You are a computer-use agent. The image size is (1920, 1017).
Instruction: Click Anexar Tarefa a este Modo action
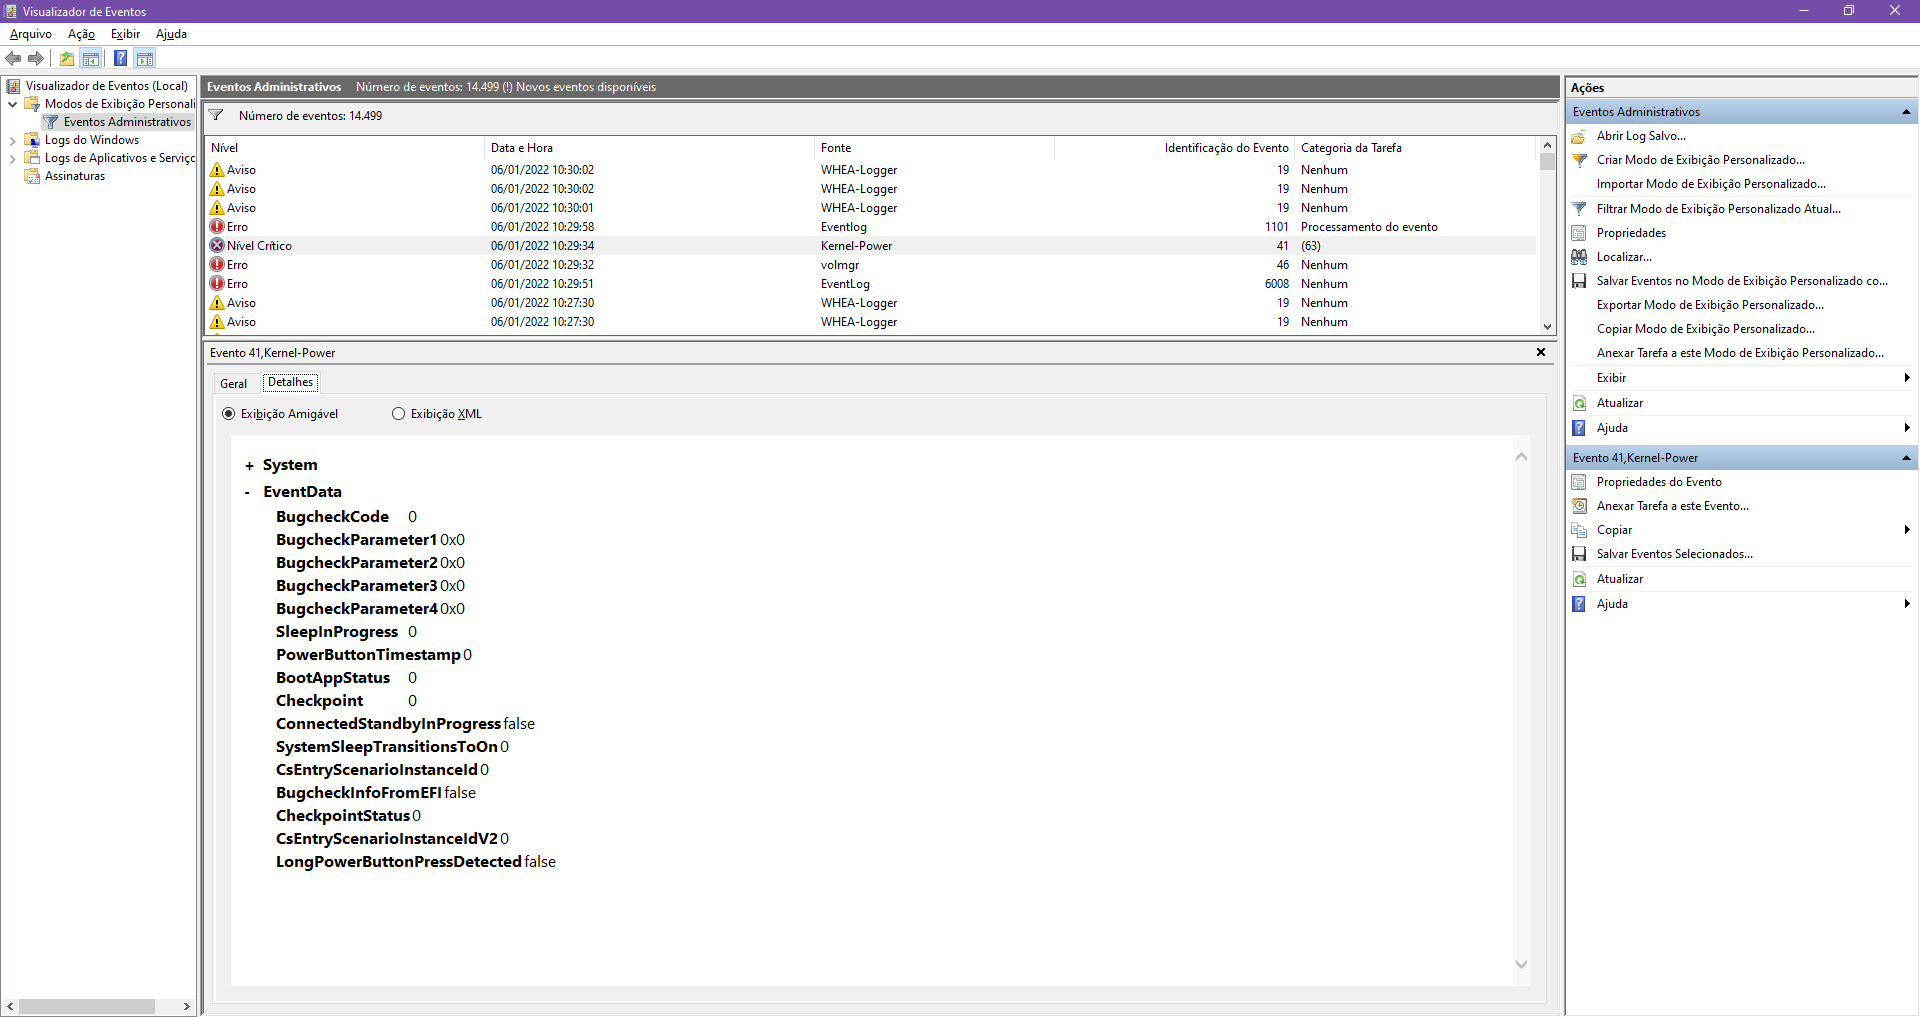click(x=1740, y=353)
